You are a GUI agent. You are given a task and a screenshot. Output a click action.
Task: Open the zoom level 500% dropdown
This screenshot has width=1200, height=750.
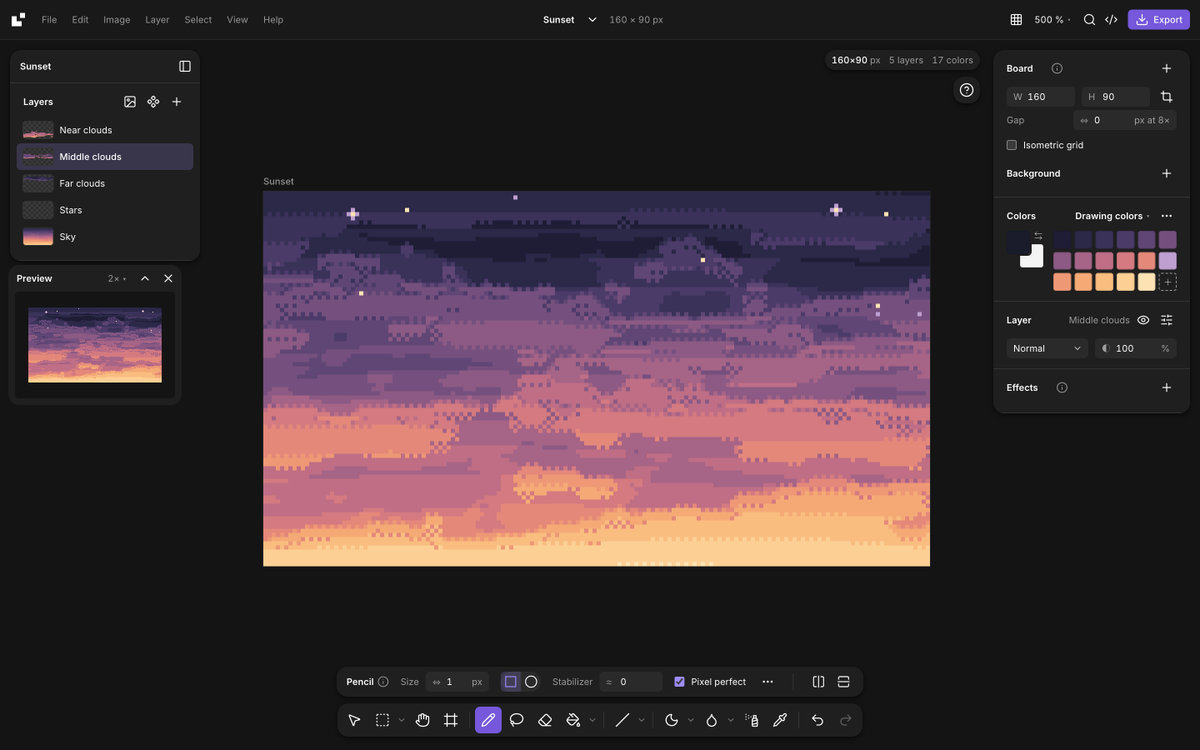click(x=1052, y=20)
